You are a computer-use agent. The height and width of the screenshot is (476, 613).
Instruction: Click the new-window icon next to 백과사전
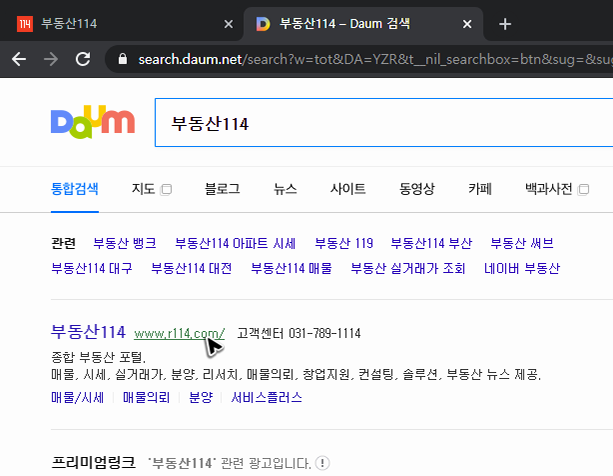(583, 190)
